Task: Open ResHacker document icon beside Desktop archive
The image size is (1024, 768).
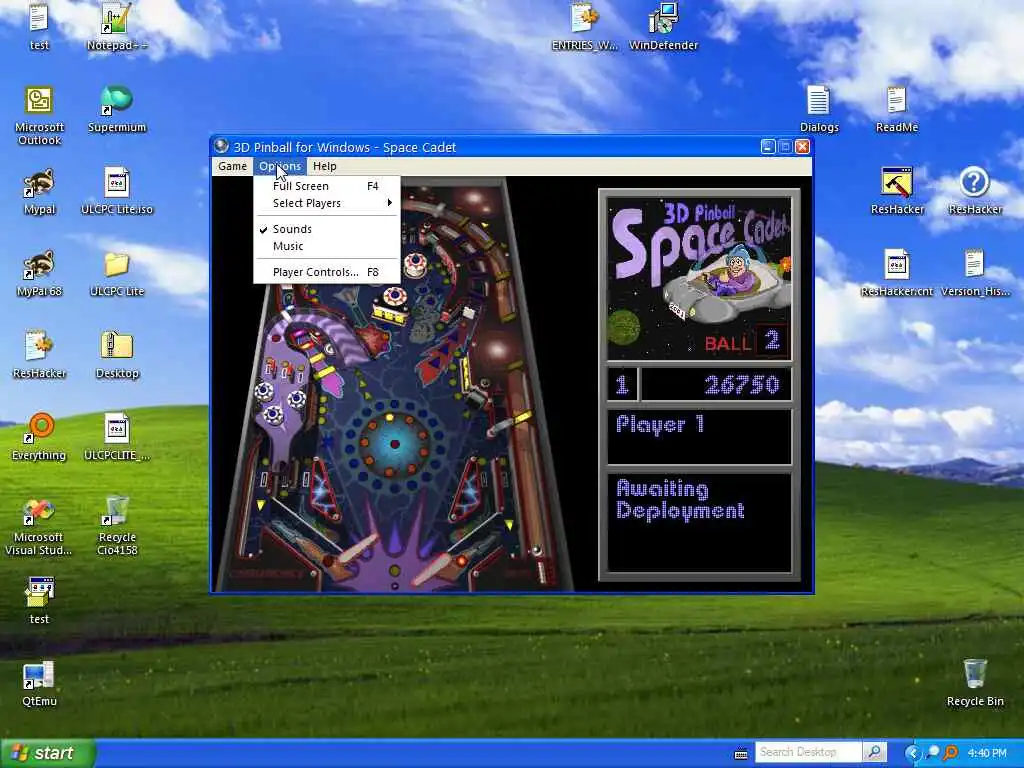Action: (39, 355)
